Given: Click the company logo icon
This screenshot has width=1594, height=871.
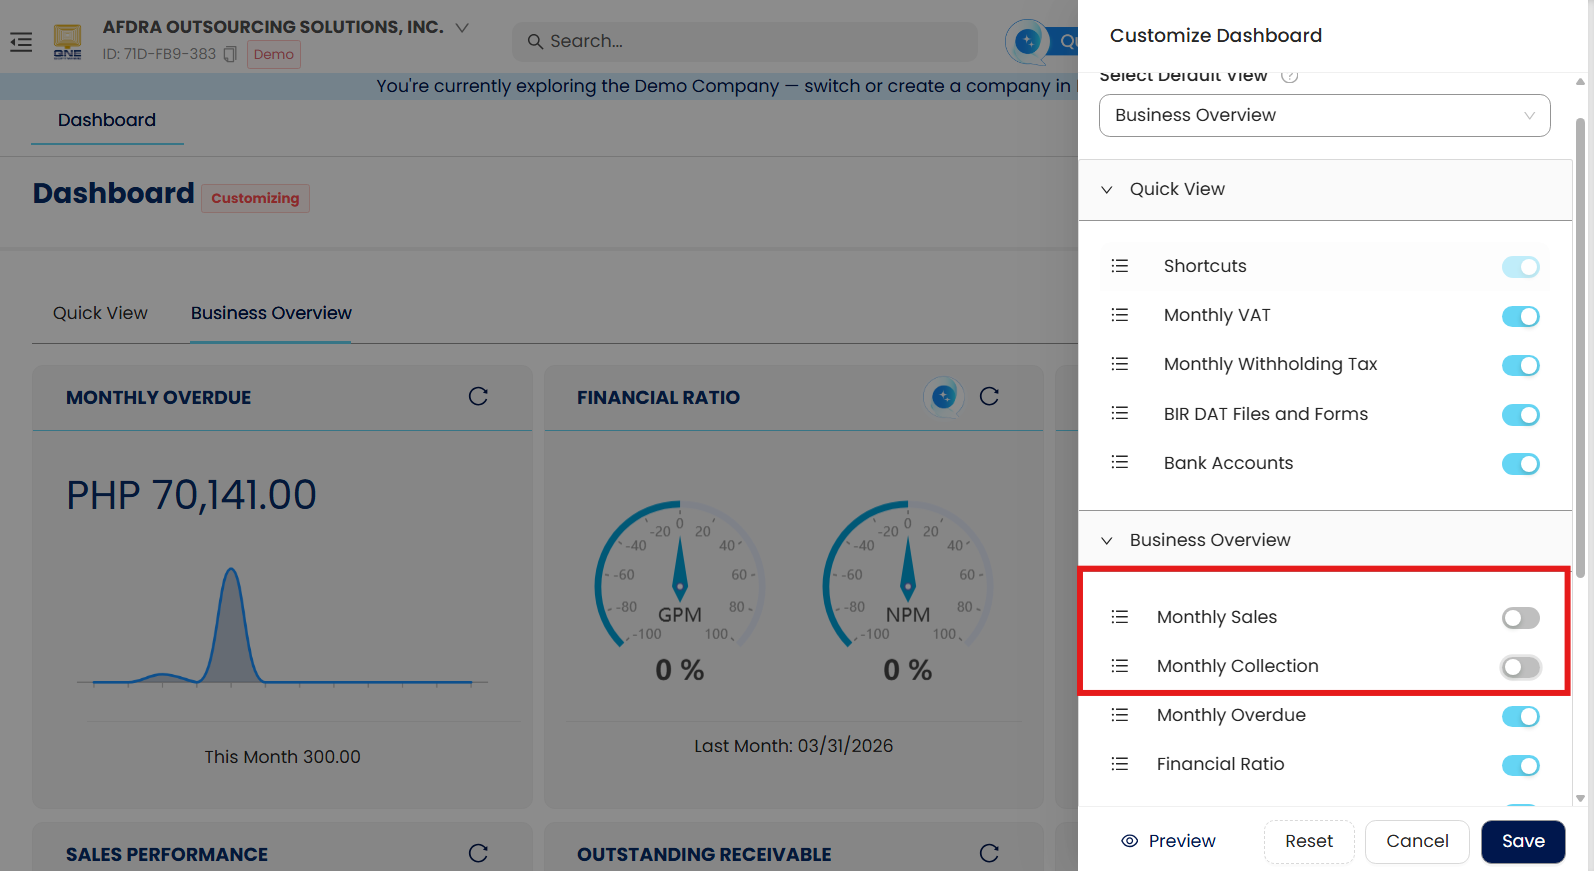Looking at the screenshot, I should click(68, 41).
